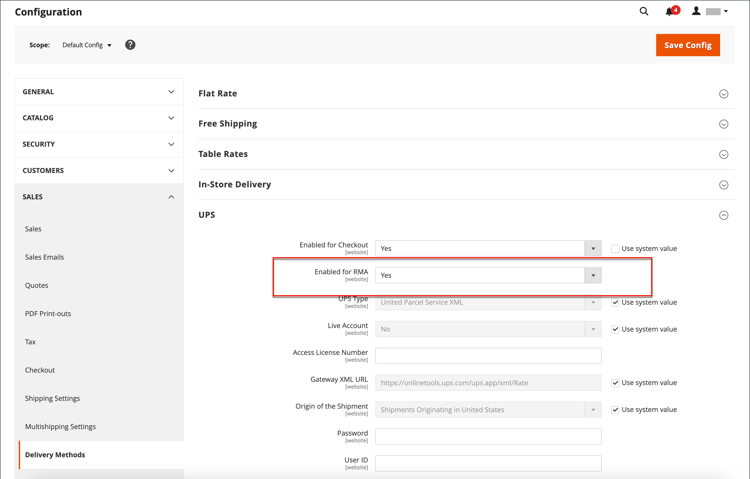The image size is (750, 479).
Task: Open the search magnifier icon
Action: pyautogui.click(x=644, y=11)
